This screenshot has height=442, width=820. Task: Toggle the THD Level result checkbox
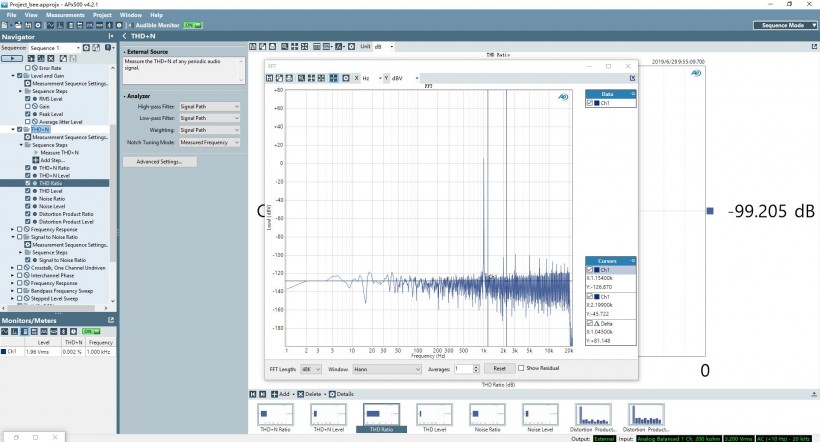coord(28,191)
